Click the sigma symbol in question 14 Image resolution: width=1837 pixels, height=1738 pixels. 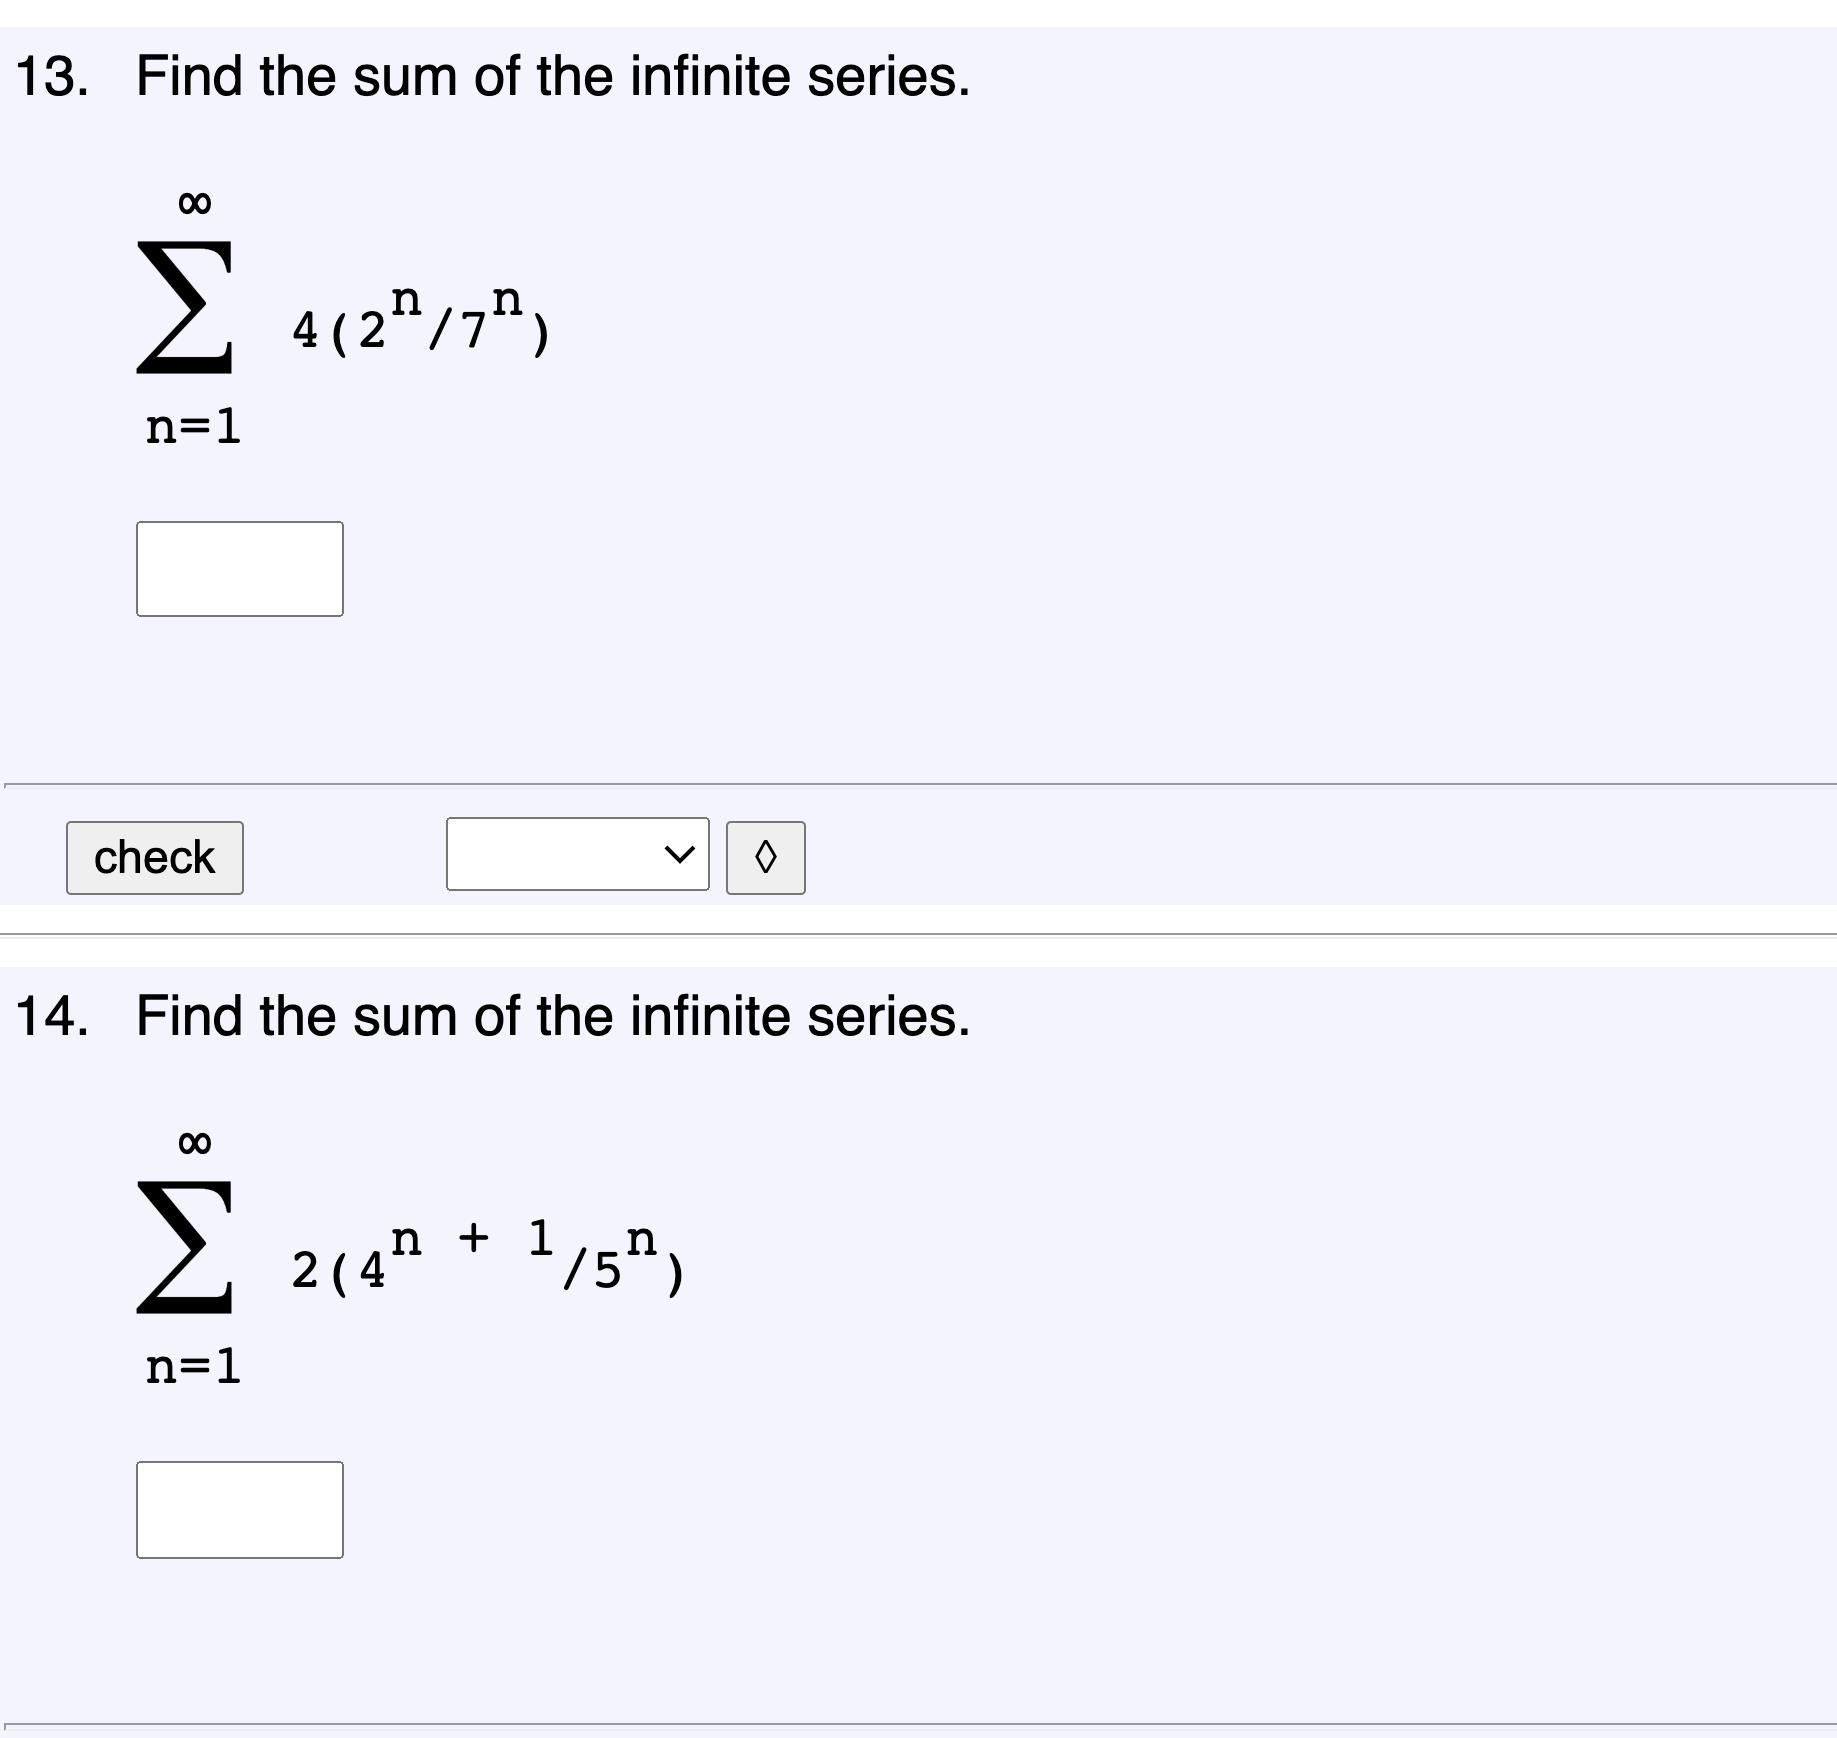tap(185, 1247)
